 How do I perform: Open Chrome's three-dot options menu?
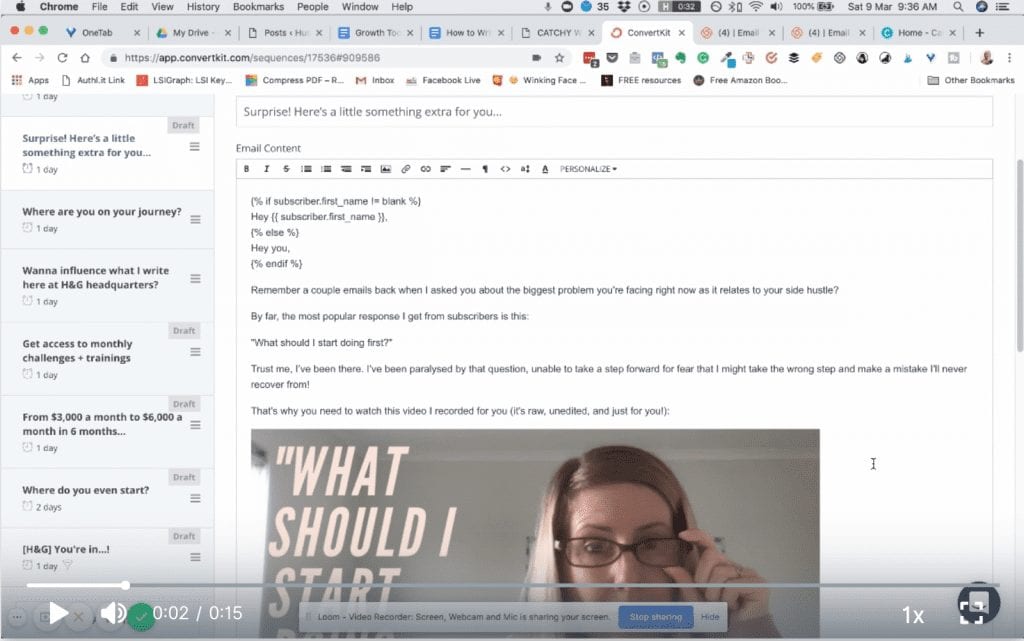click(1009, 58)
